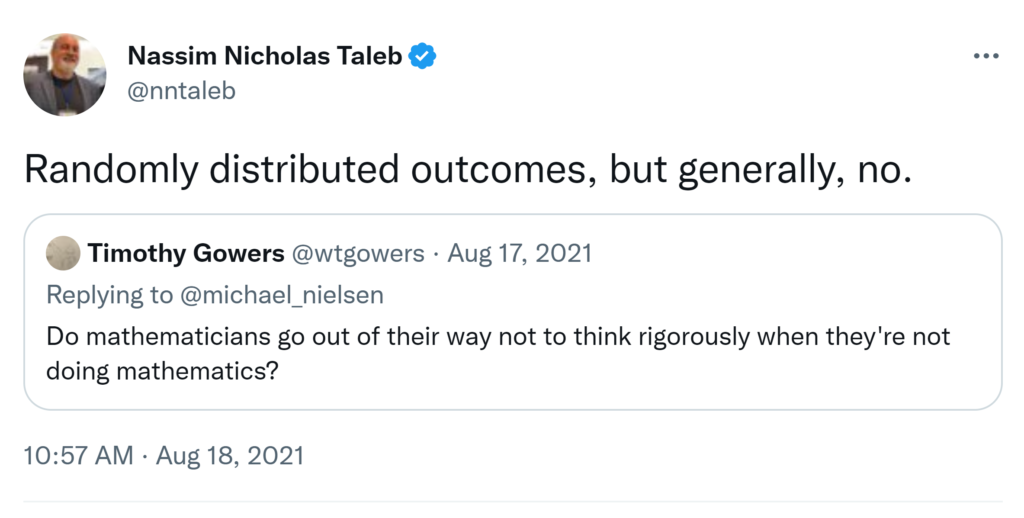Click the word "rigorously" in quoted tweet
The width and height of the screenshot is (1024, 518).
(x=687, y=336)
